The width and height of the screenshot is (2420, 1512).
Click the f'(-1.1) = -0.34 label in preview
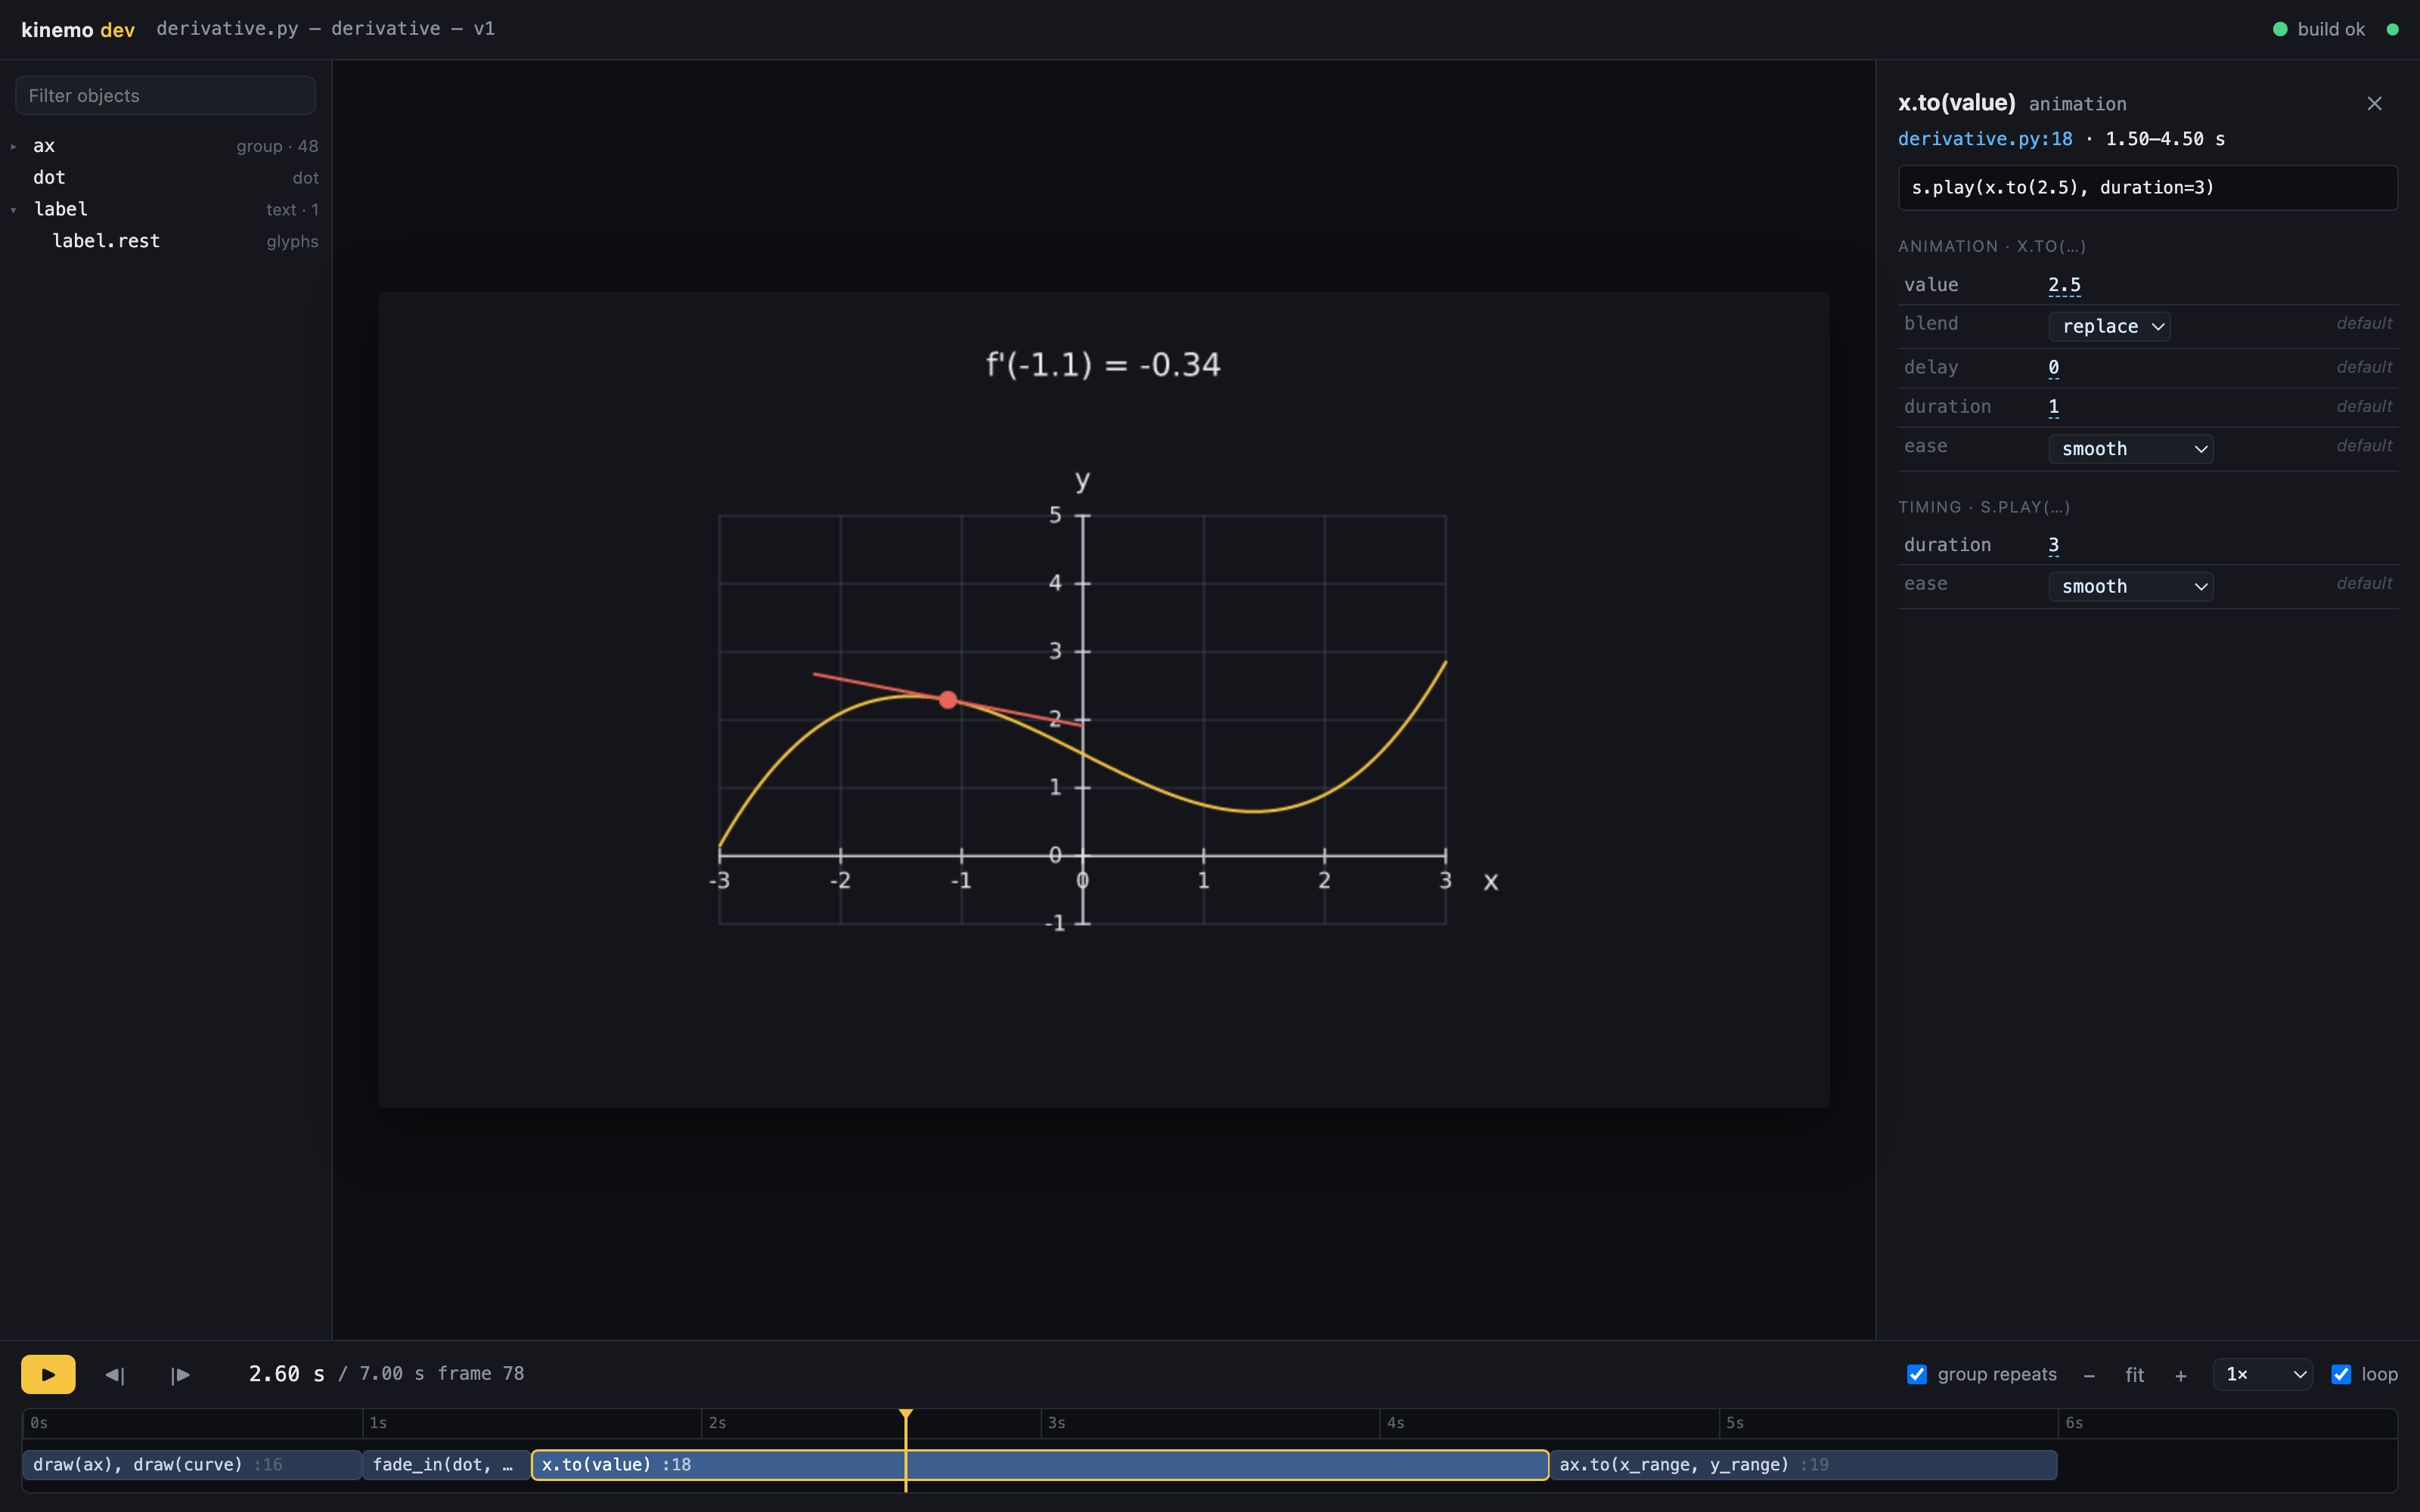tap(1103, 365)
